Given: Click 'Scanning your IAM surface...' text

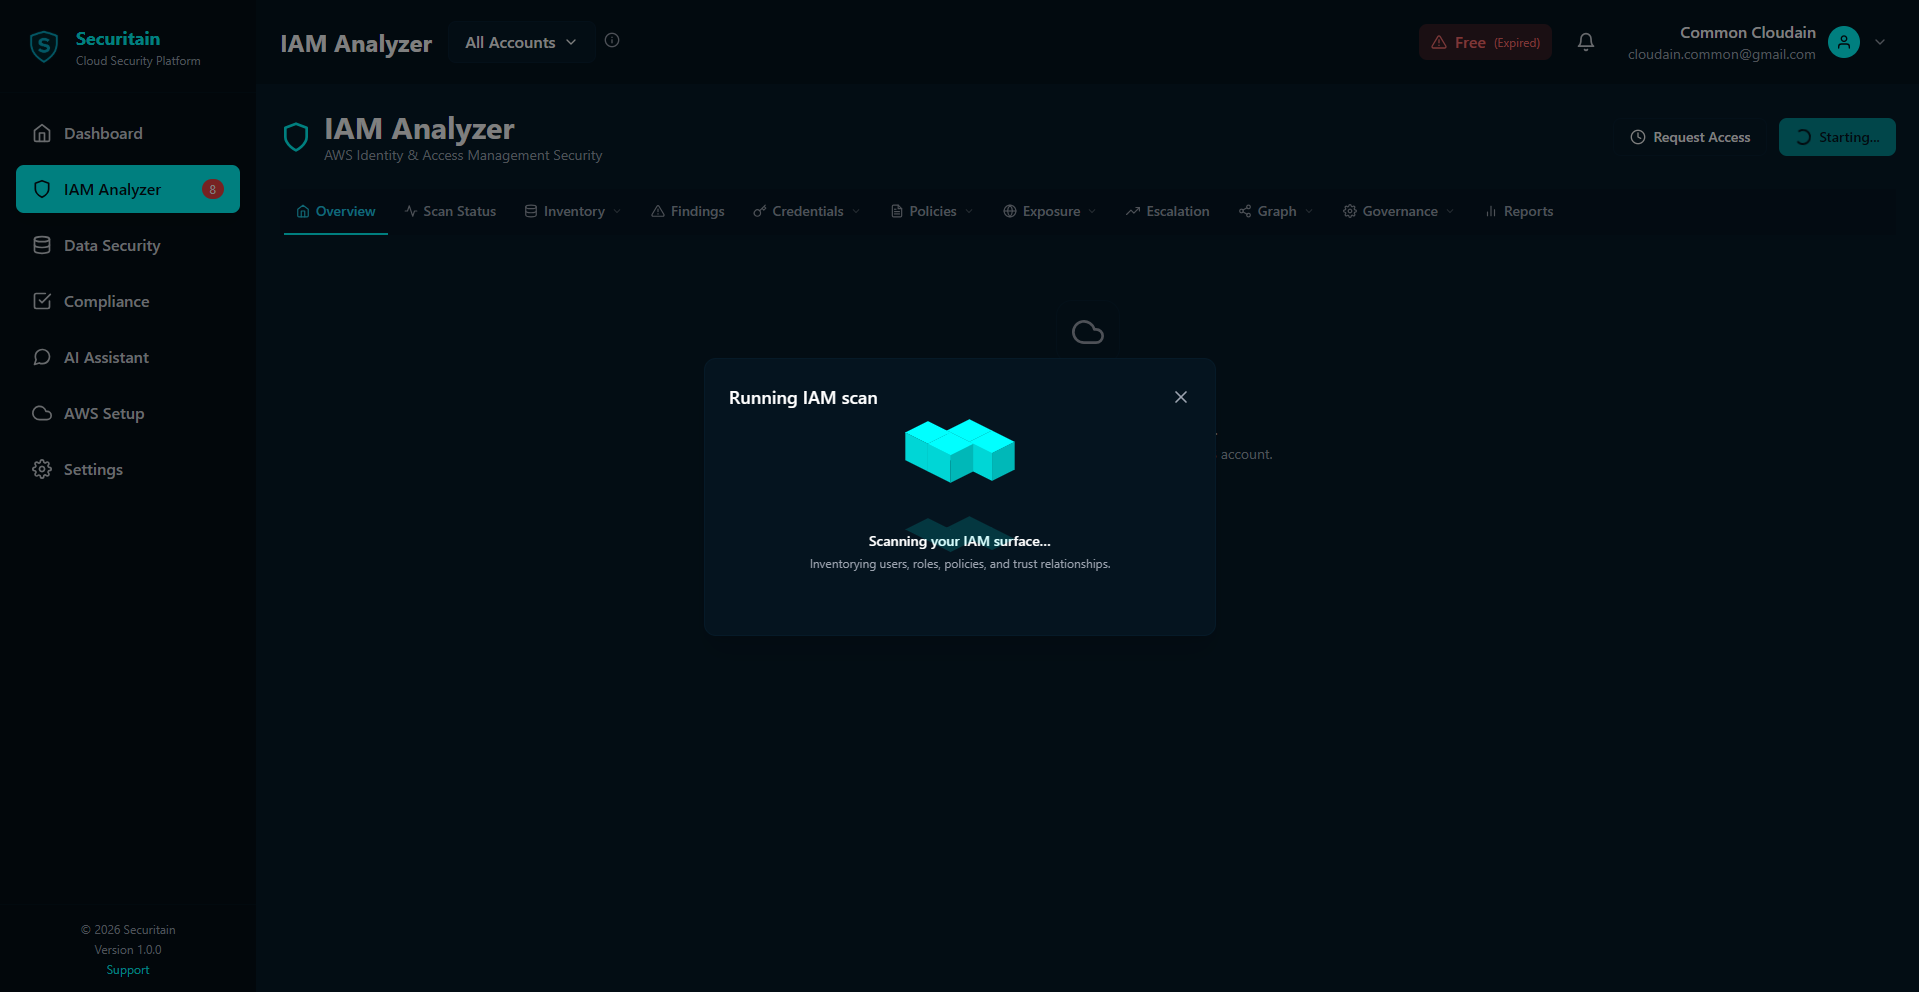Looking at the screenshot, I should 960,541.
